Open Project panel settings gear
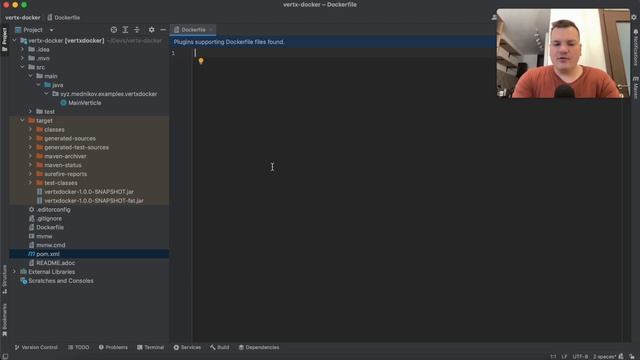Viewport: 640px width, 360px height. pos(151,30)
